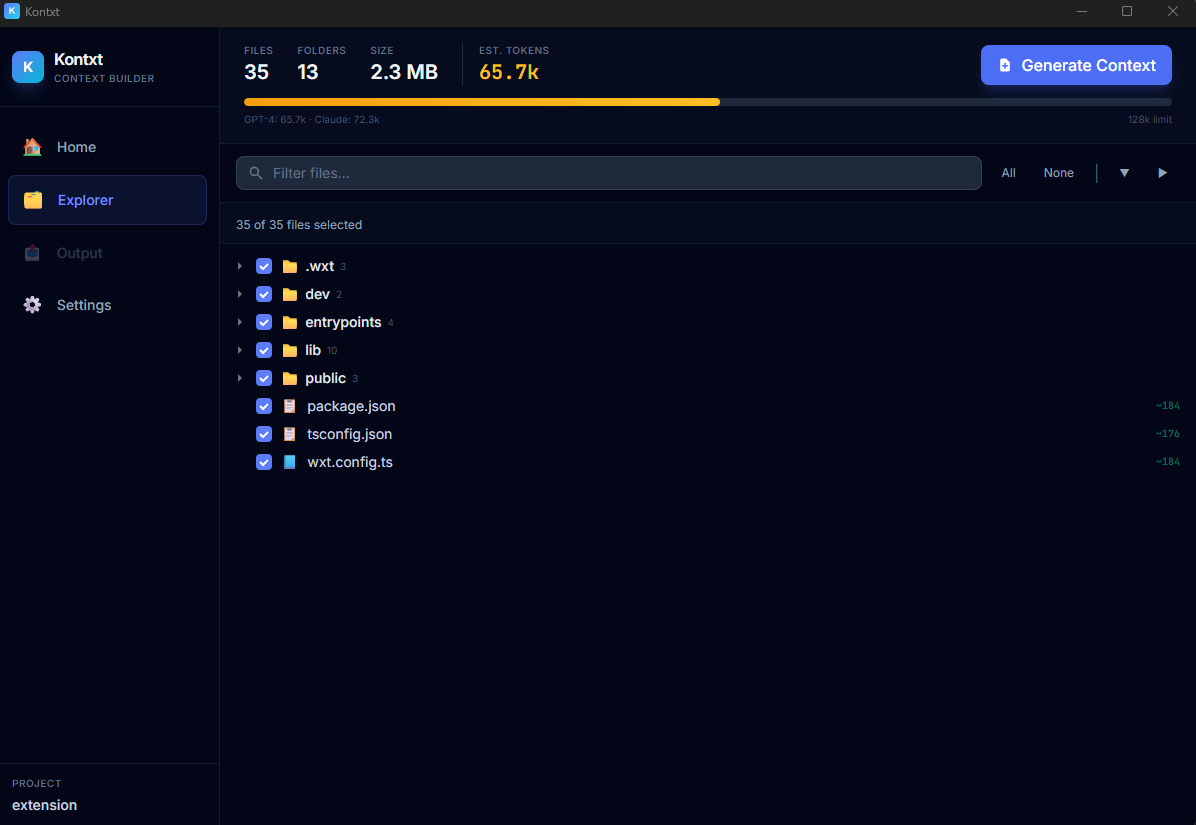Screen dimensions: 1196x825
Task: Click the tsconfig.json file name
Action: point(349,434)
